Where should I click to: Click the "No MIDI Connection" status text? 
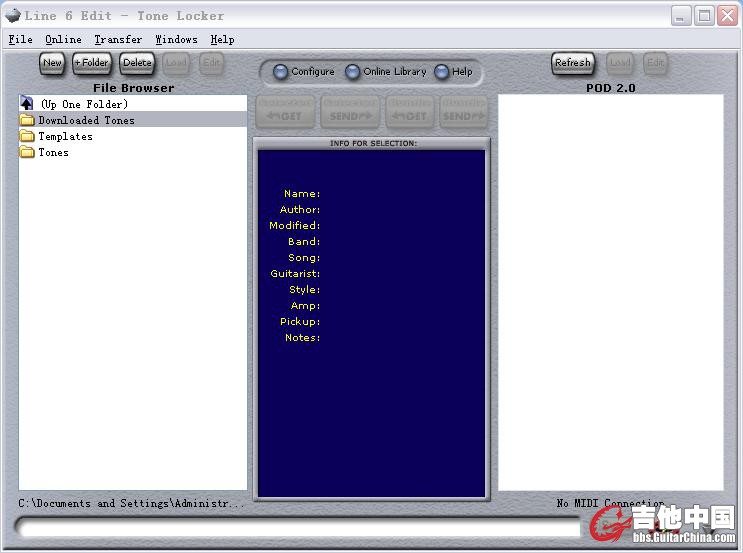(x=610, y=503)
